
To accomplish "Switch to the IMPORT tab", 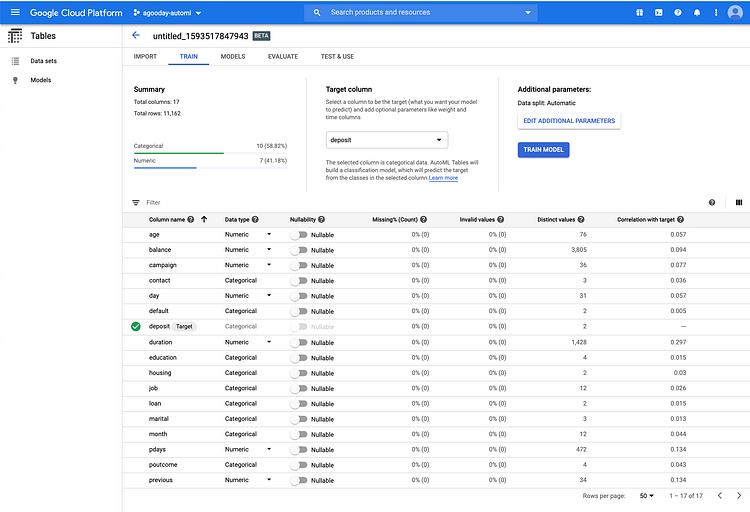I will [x=145, y=56].
